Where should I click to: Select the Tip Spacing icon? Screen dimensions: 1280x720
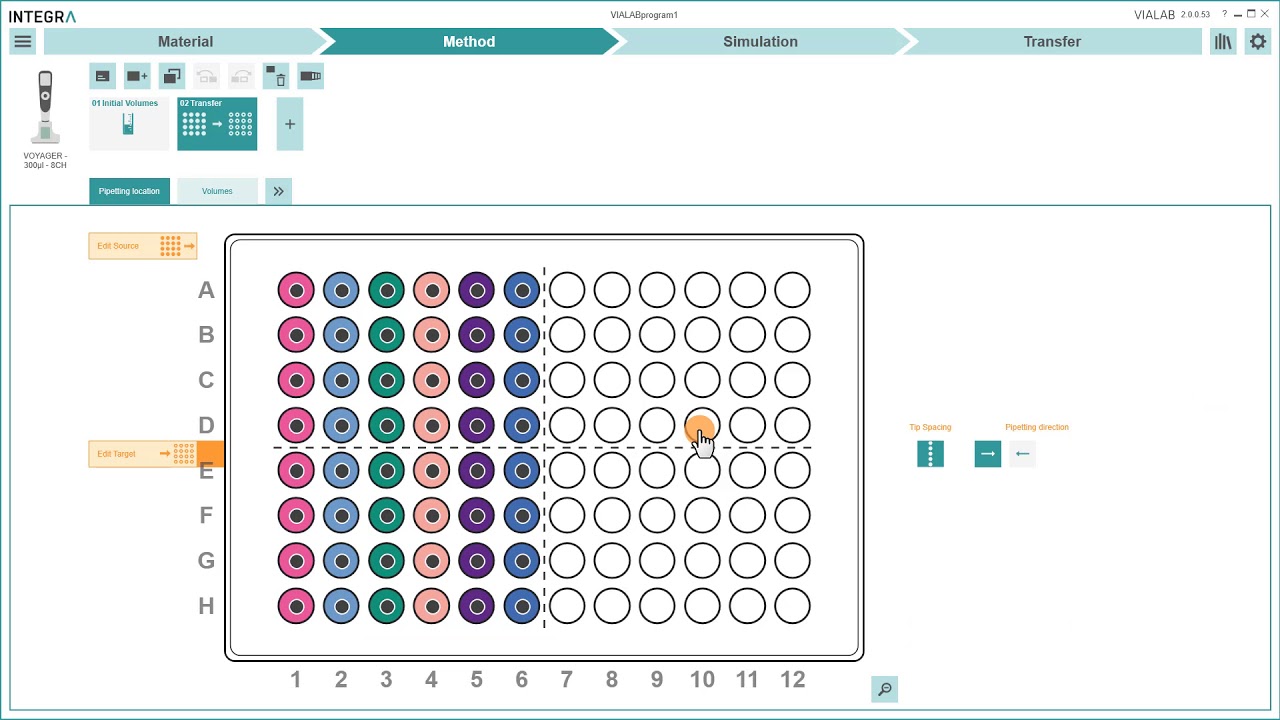coord(930,454)
